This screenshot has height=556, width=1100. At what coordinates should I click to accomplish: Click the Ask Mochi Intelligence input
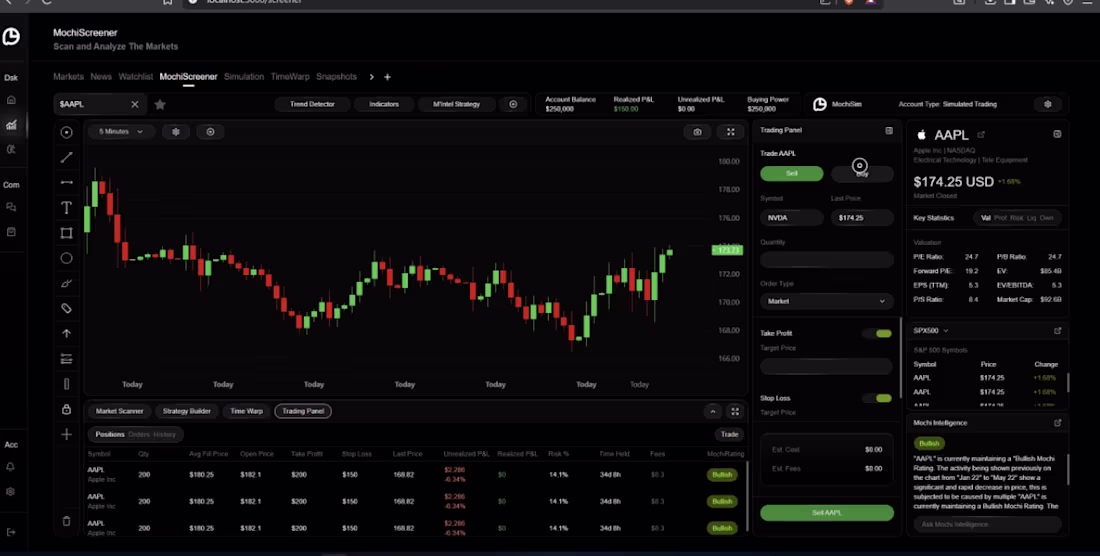point(987,524)
